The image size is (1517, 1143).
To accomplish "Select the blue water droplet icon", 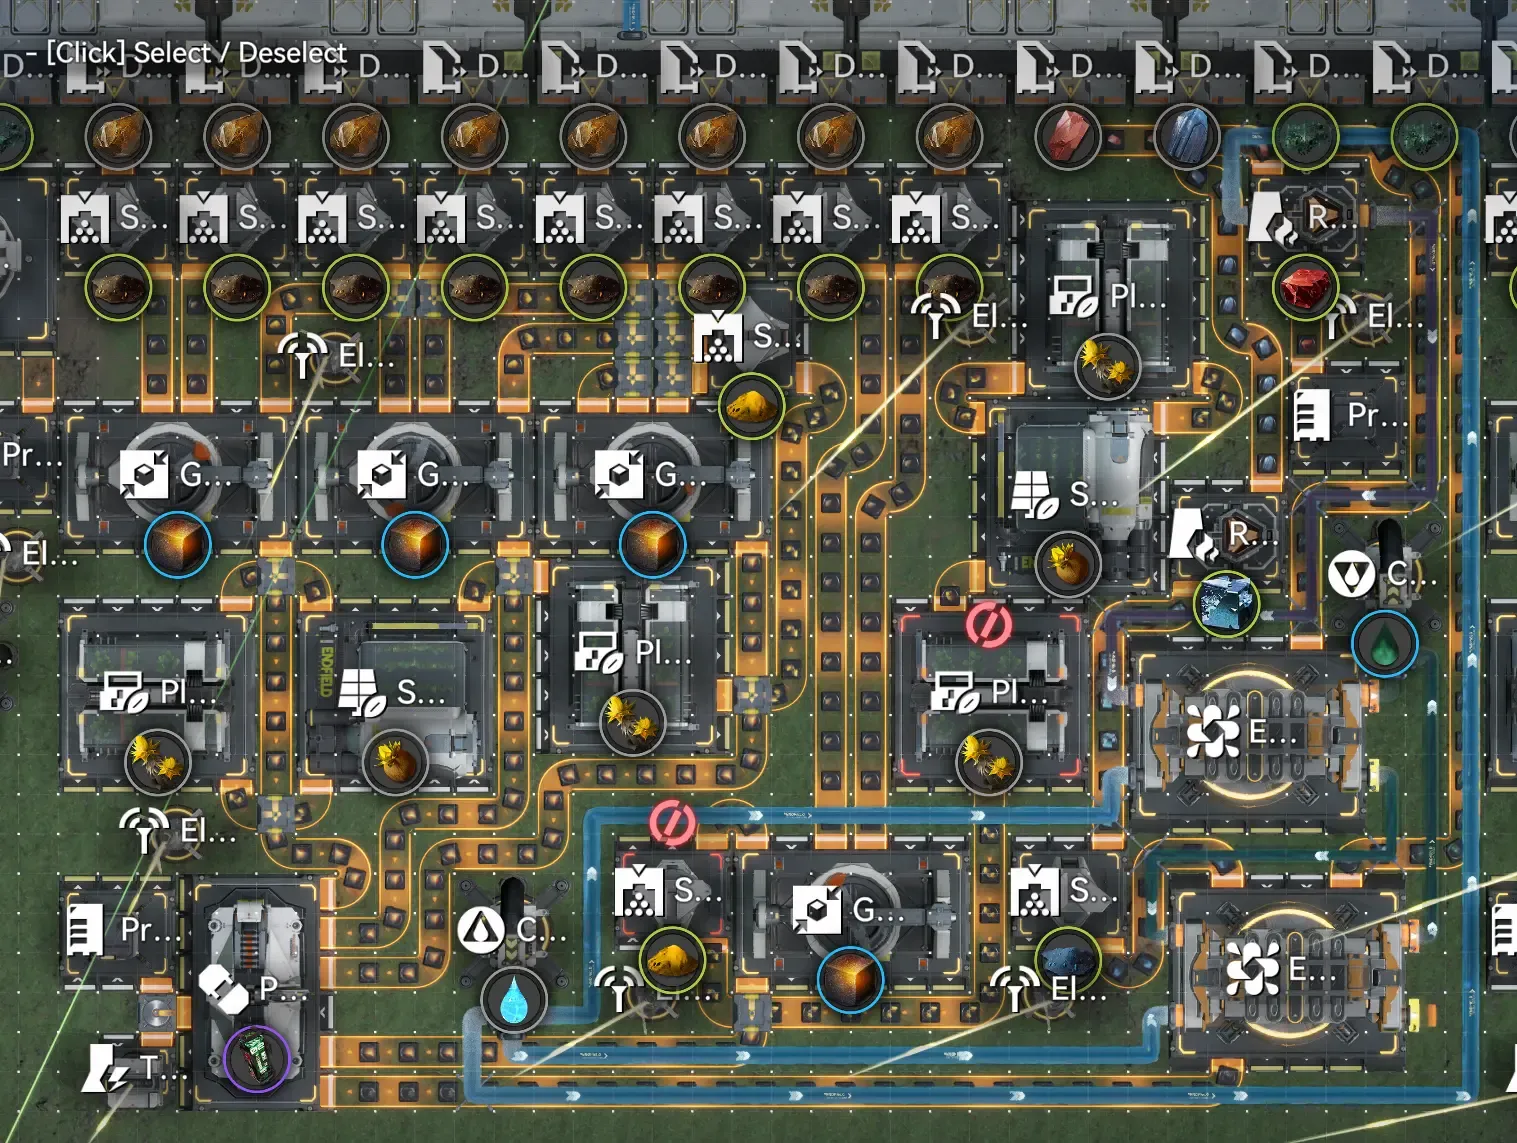I will (514, 1000).
